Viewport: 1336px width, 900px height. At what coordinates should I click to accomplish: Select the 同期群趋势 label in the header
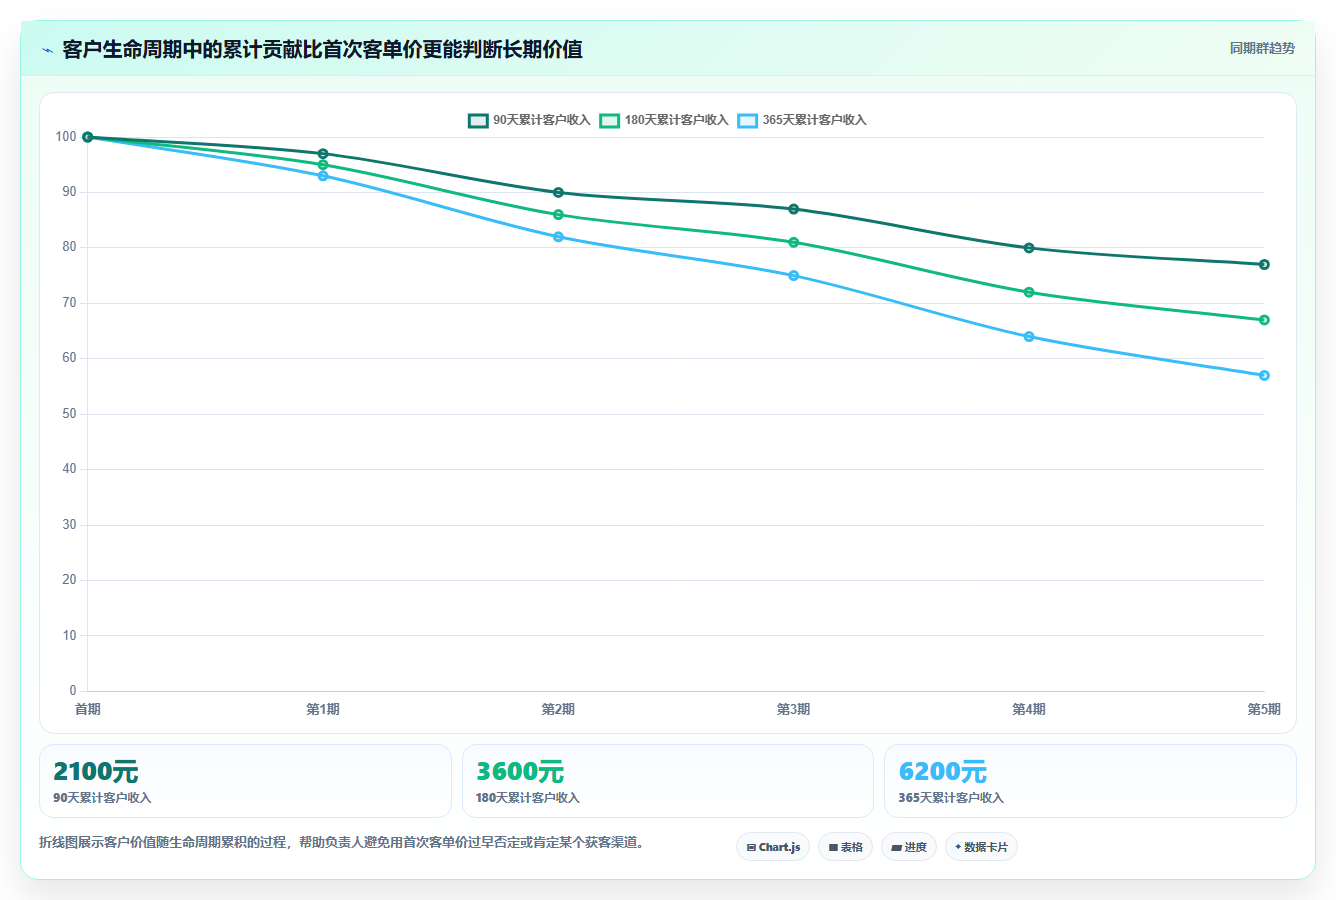click(1262, 48)
